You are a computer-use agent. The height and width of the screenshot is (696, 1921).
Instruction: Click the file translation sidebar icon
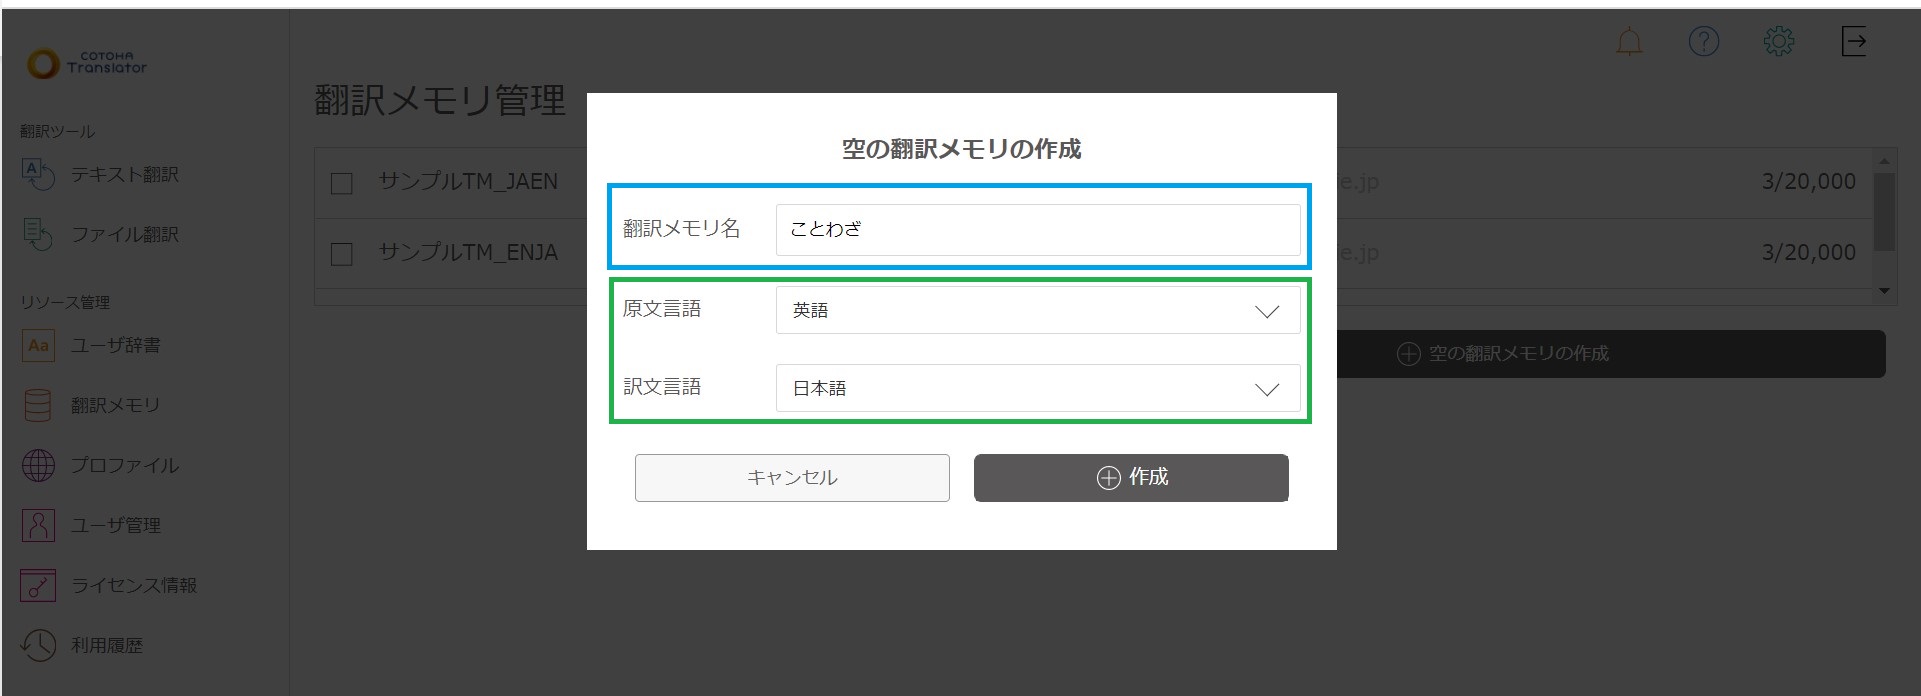pyautogui.click(x=38, y=234)
